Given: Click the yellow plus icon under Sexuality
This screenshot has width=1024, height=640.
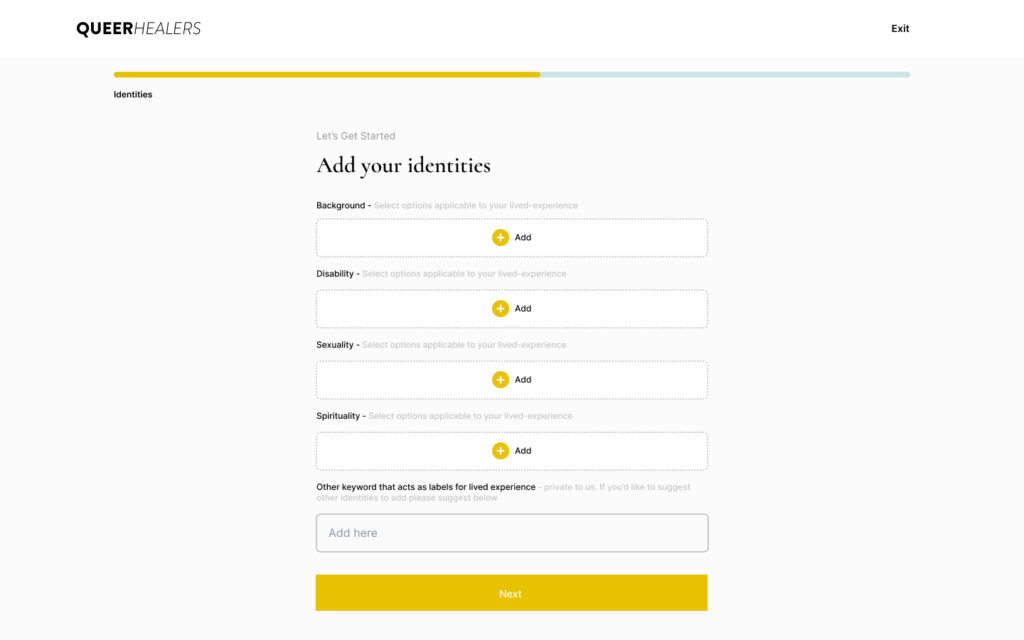Looking at the screenshot, I should click(500, 380).
